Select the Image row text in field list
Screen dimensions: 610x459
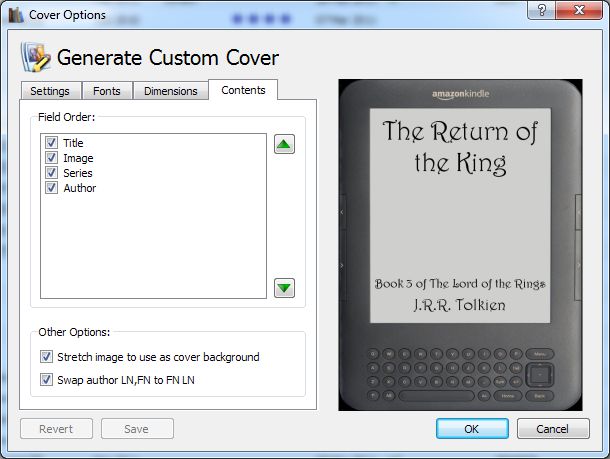[78, 158]
